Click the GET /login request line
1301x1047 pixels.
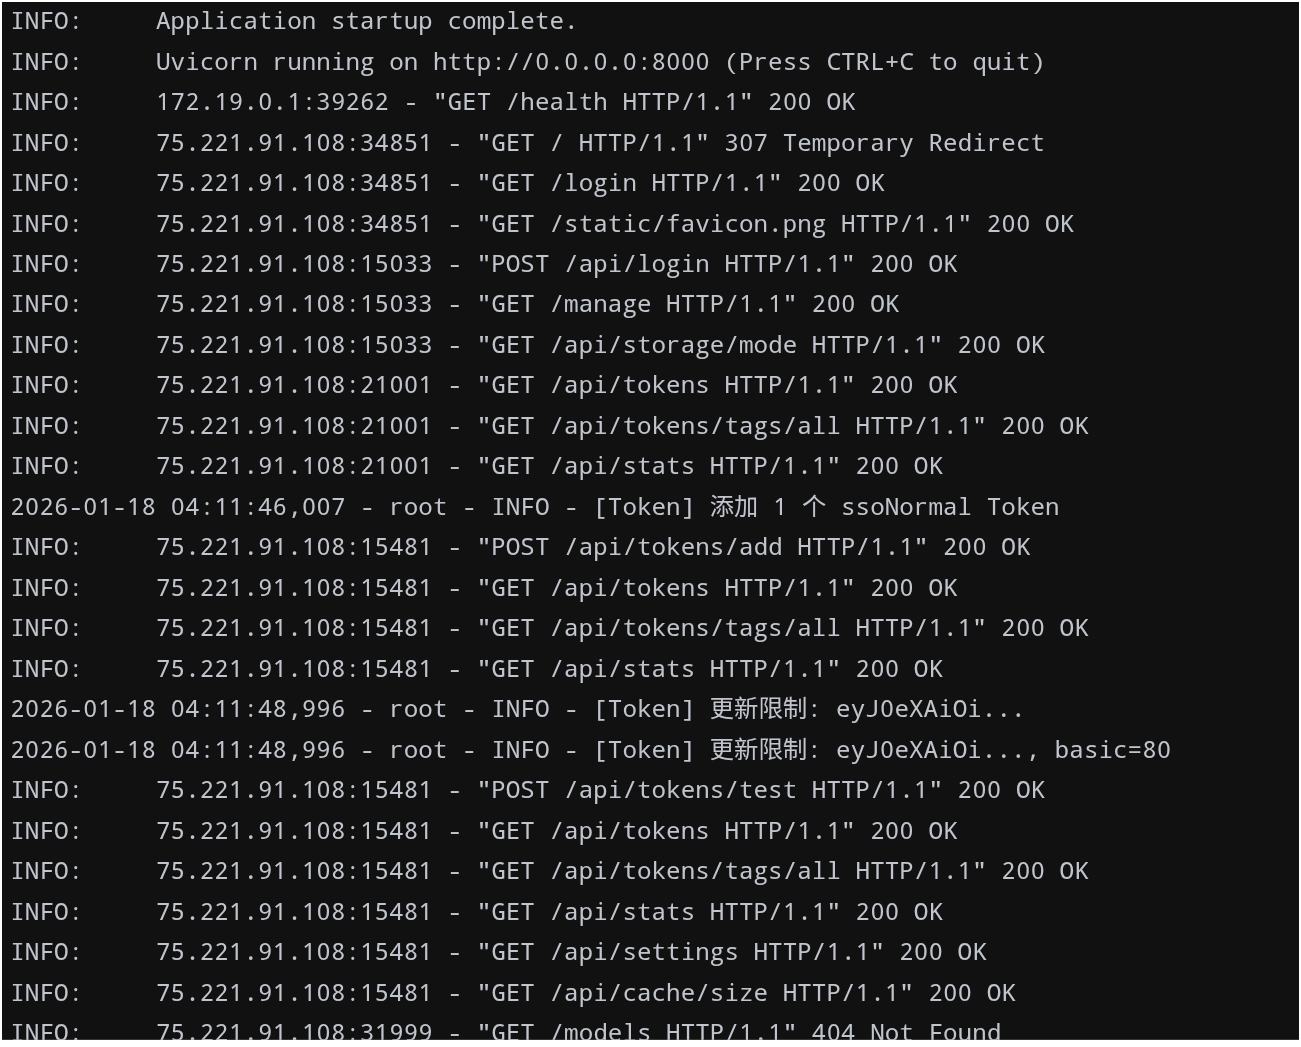tap(448, 183)
